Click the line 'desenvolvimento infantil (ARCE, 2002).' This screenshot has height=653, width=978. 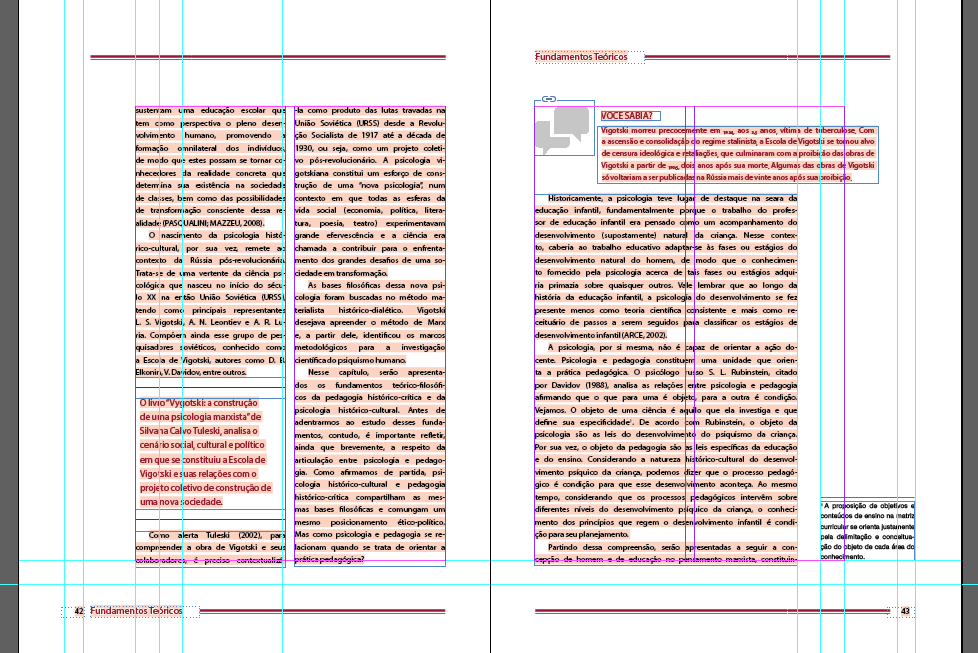tap(601, 335)
